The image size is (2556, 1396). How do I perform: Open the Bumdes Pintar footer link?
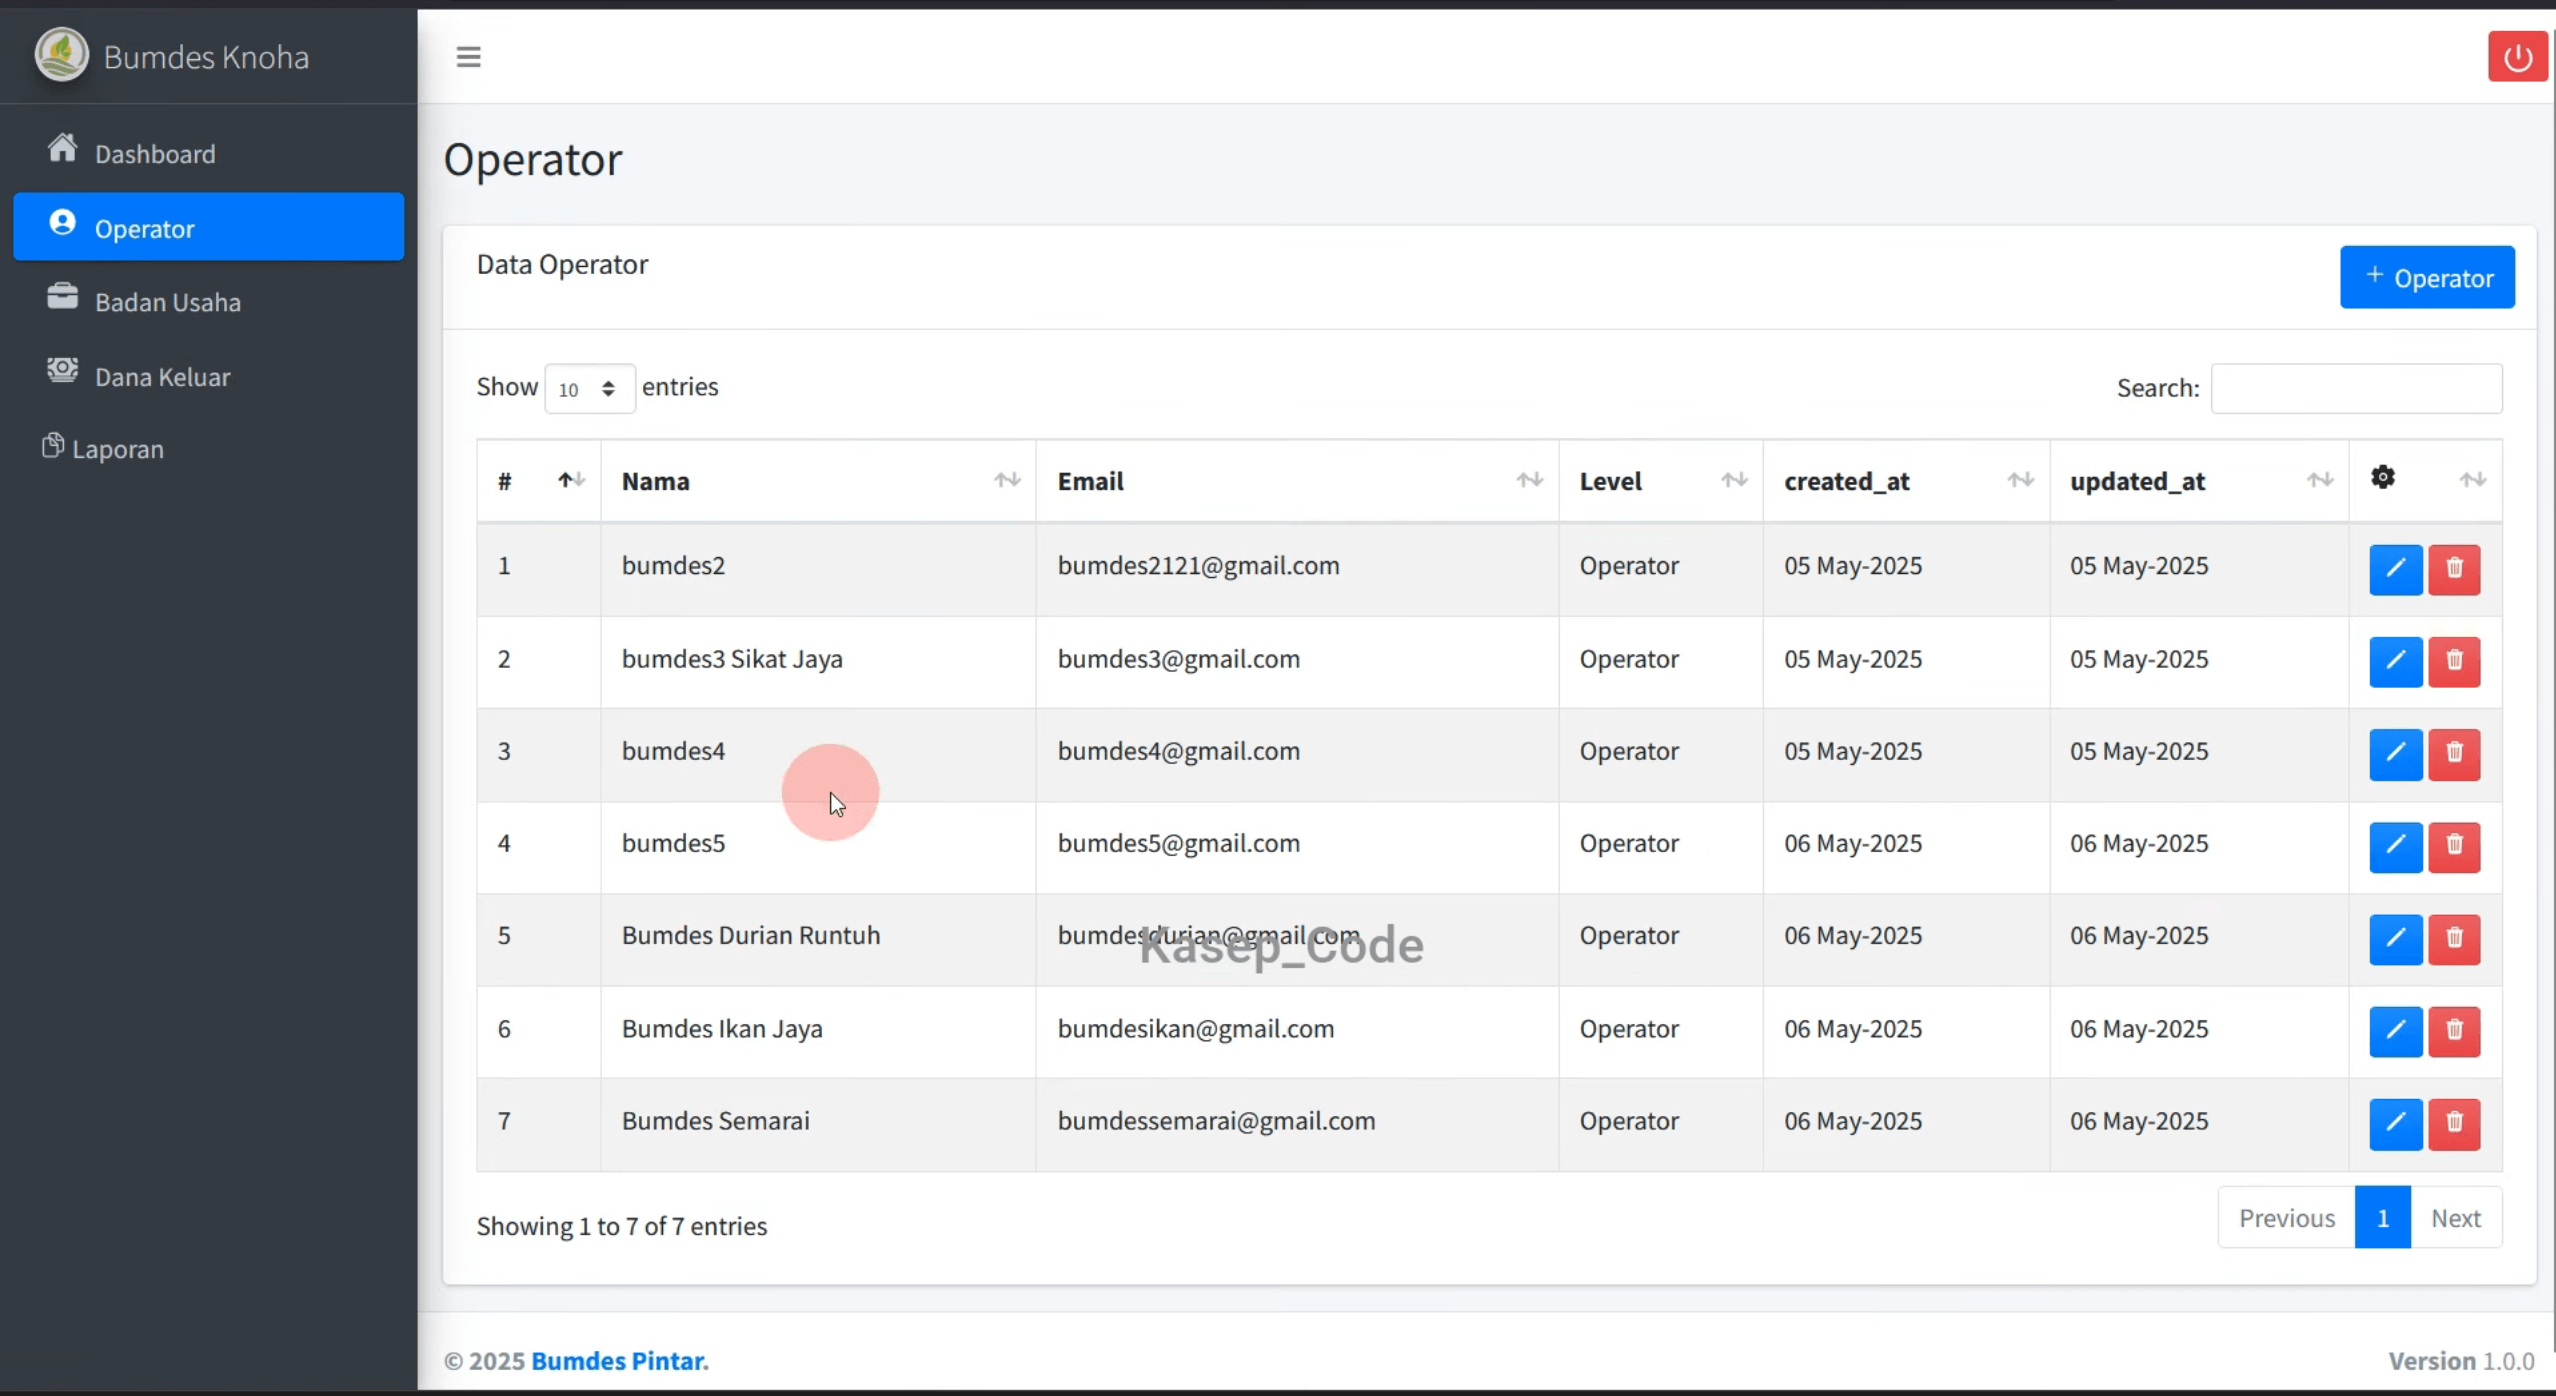pyautogui.click(x=619, y=1360)
